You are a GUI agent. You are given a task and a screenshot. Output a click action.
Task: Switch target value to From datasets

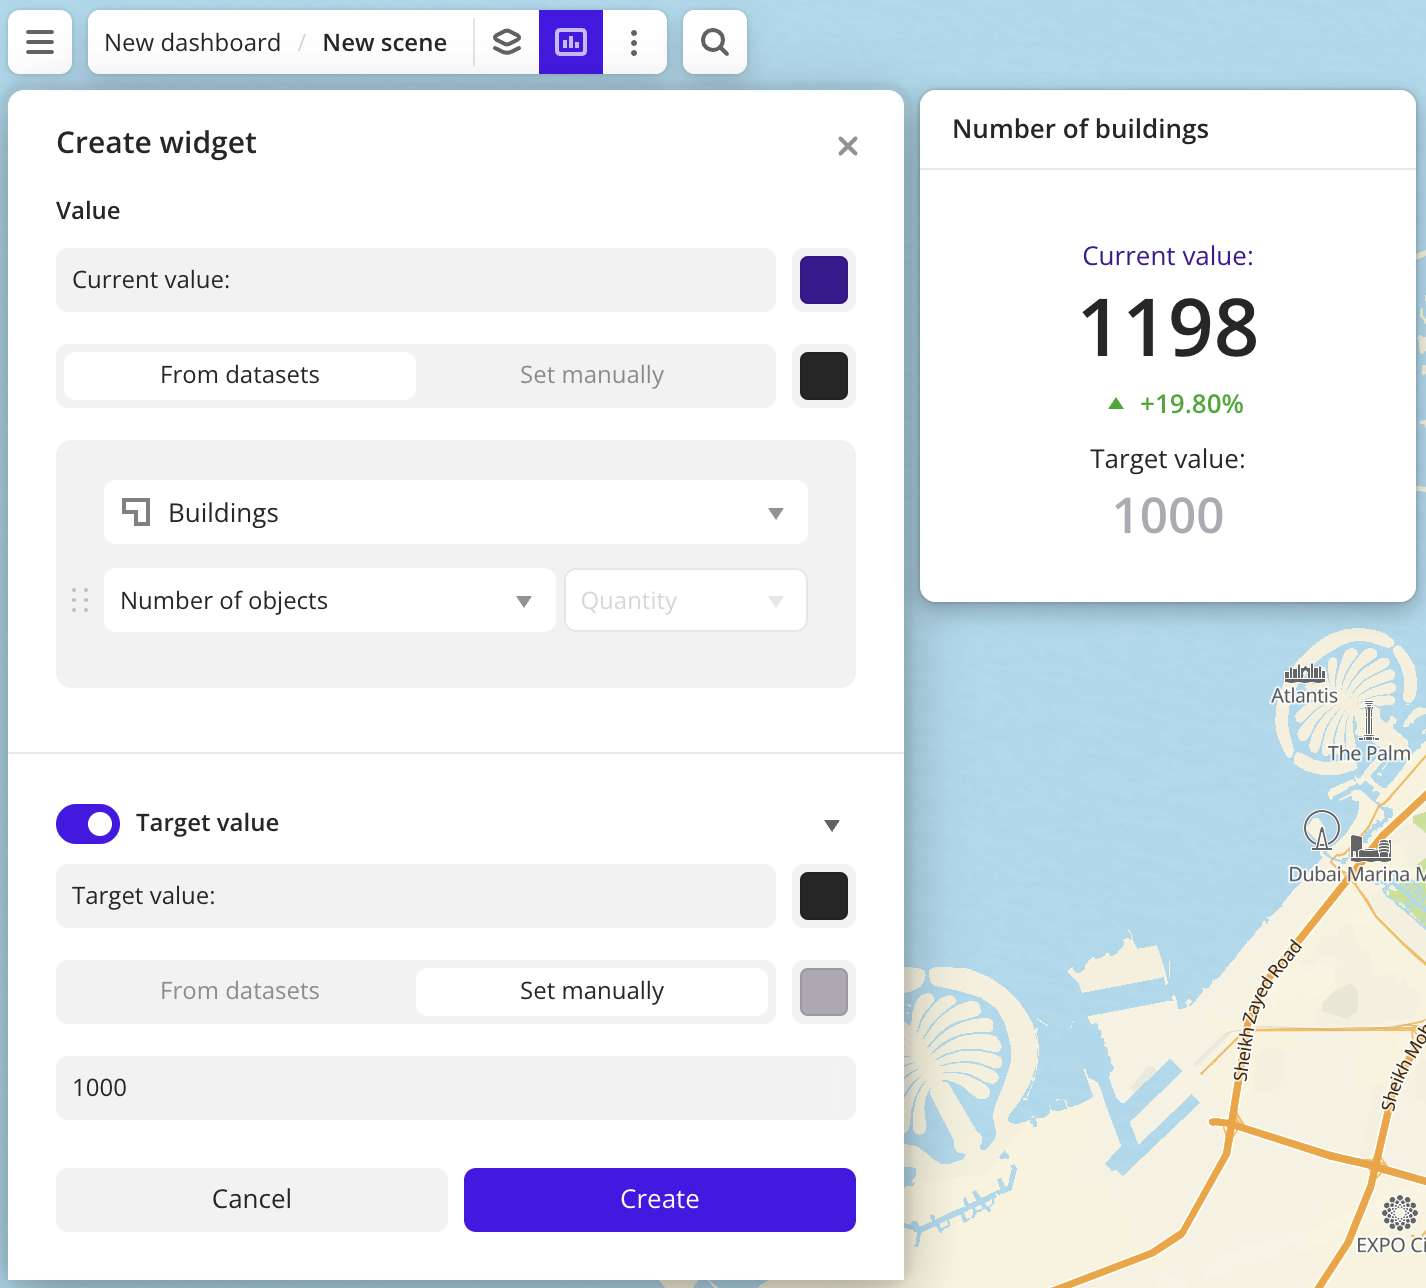click(x=239, y=991)
